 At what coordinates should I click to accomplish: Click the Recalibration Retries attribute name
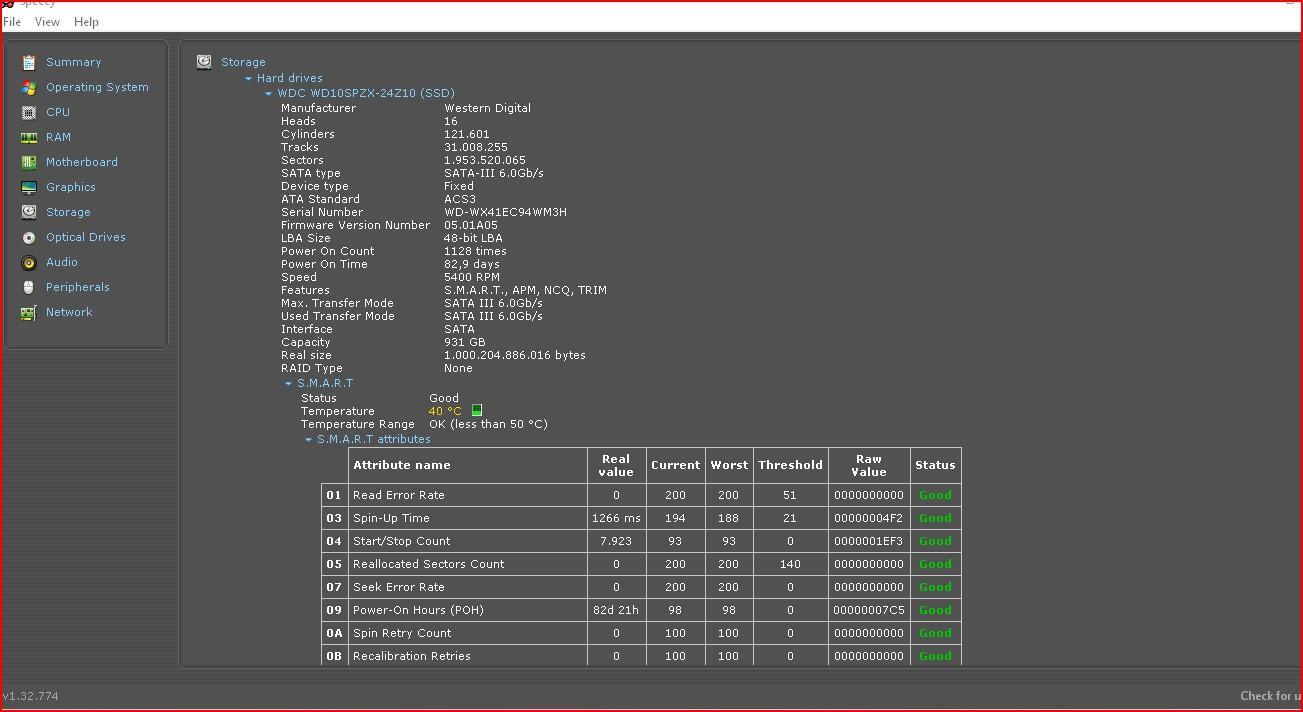point(412,656)
